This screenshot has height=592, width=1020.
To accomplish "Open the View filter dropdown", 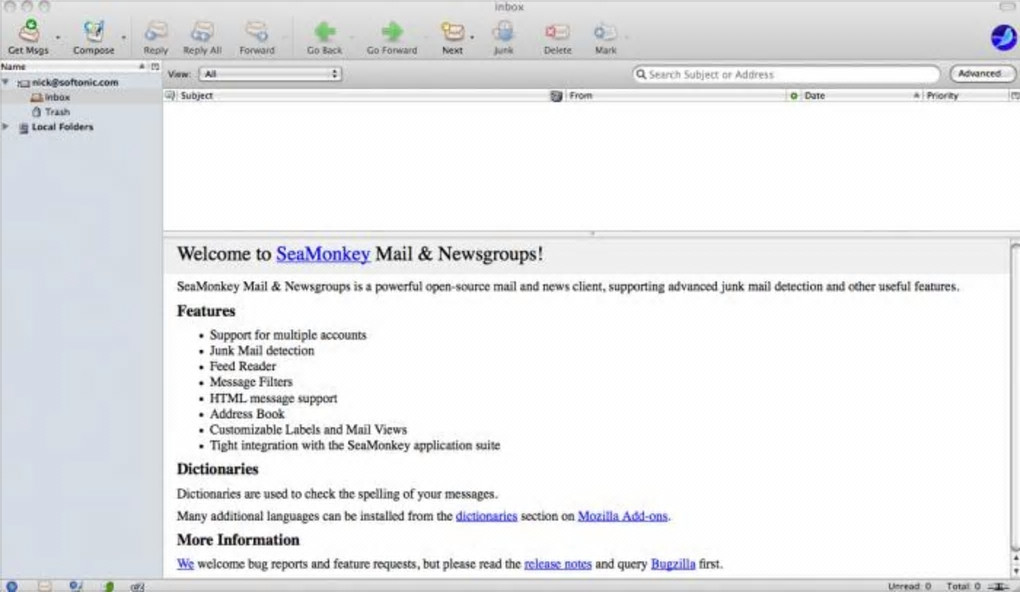I will tap(270, 74).
